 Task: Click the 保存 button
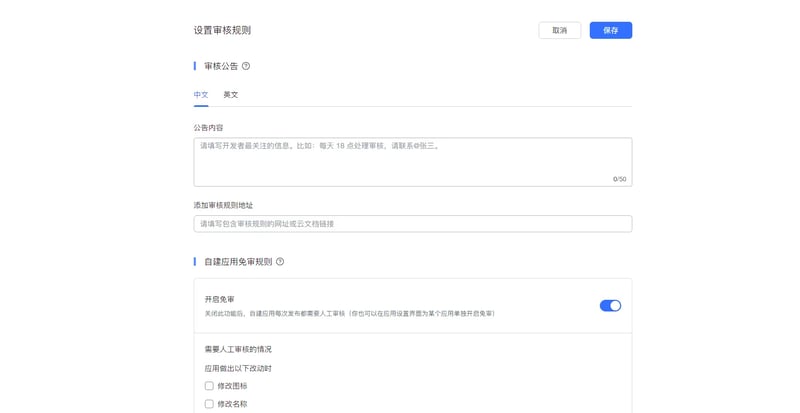[x=611, y=30]
